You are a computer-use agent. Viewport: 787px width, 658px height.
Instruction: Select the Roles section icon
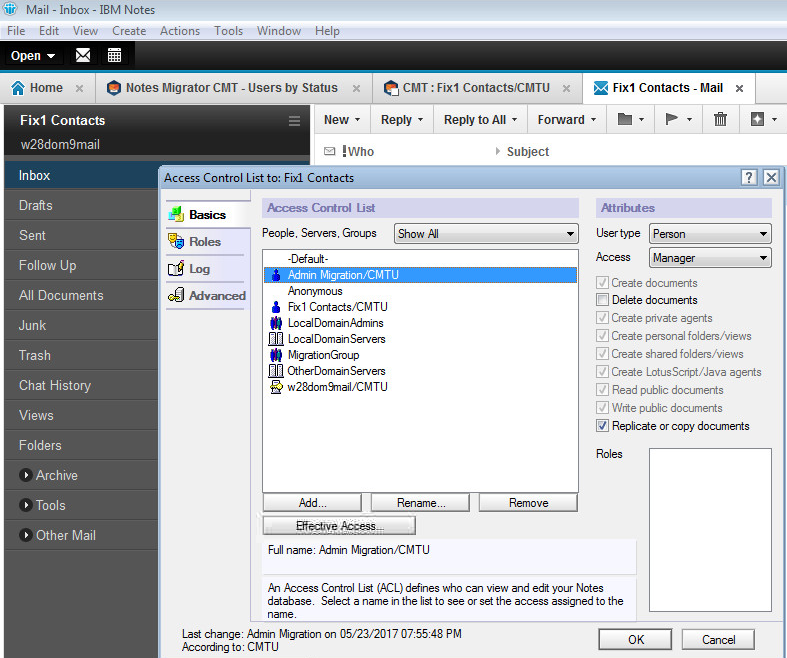(176, 241)
